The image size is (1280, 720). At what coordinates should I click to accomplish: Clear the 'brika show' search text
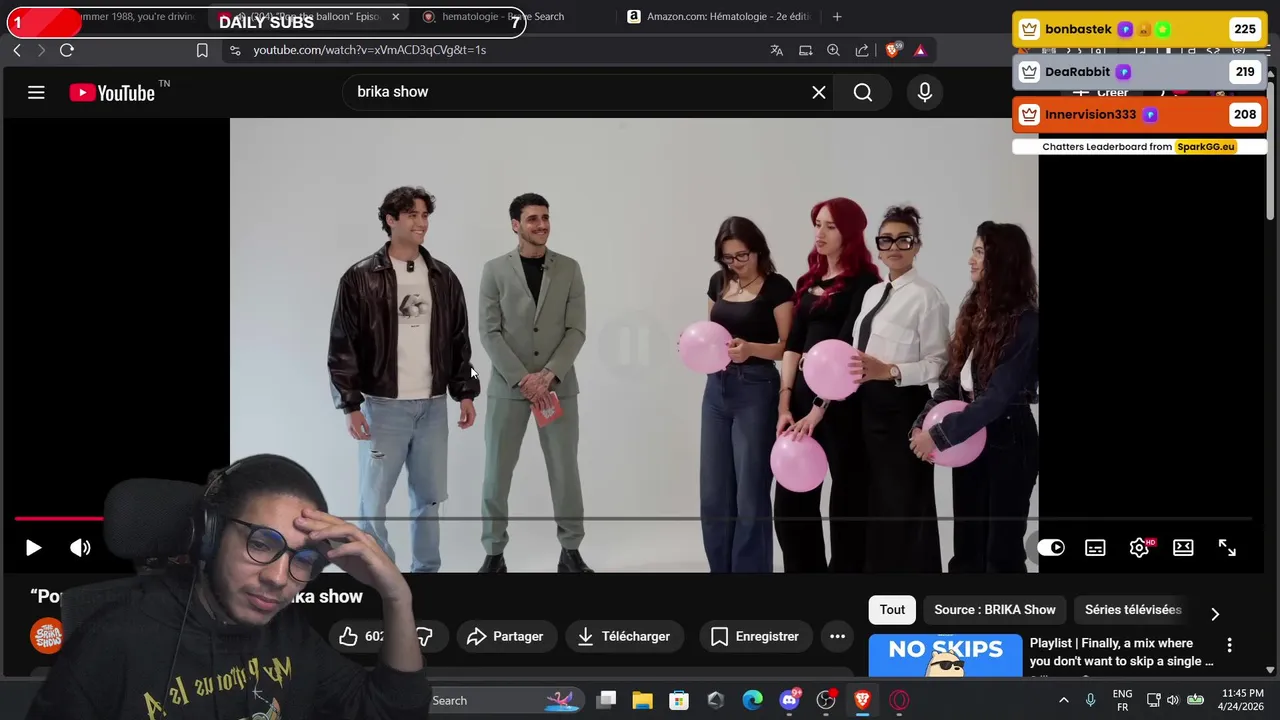click(x=818, y=92)
